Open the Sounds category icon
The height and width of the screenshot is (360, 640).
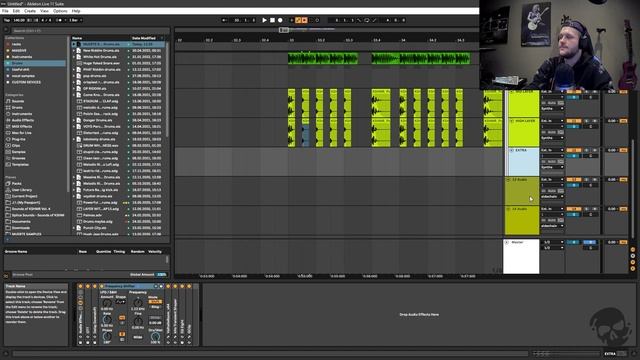point(8,101)
